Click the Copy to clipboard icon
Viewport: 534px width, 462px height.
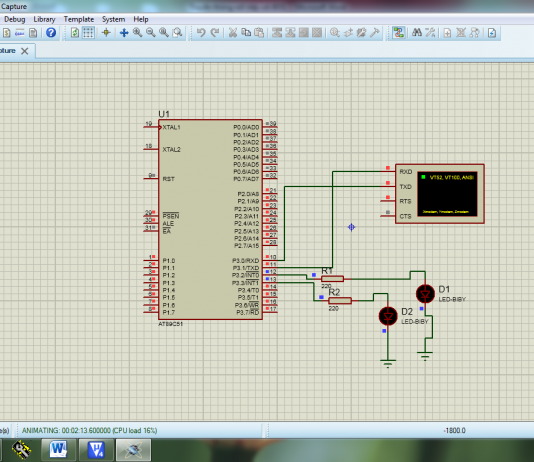[246, 33]
